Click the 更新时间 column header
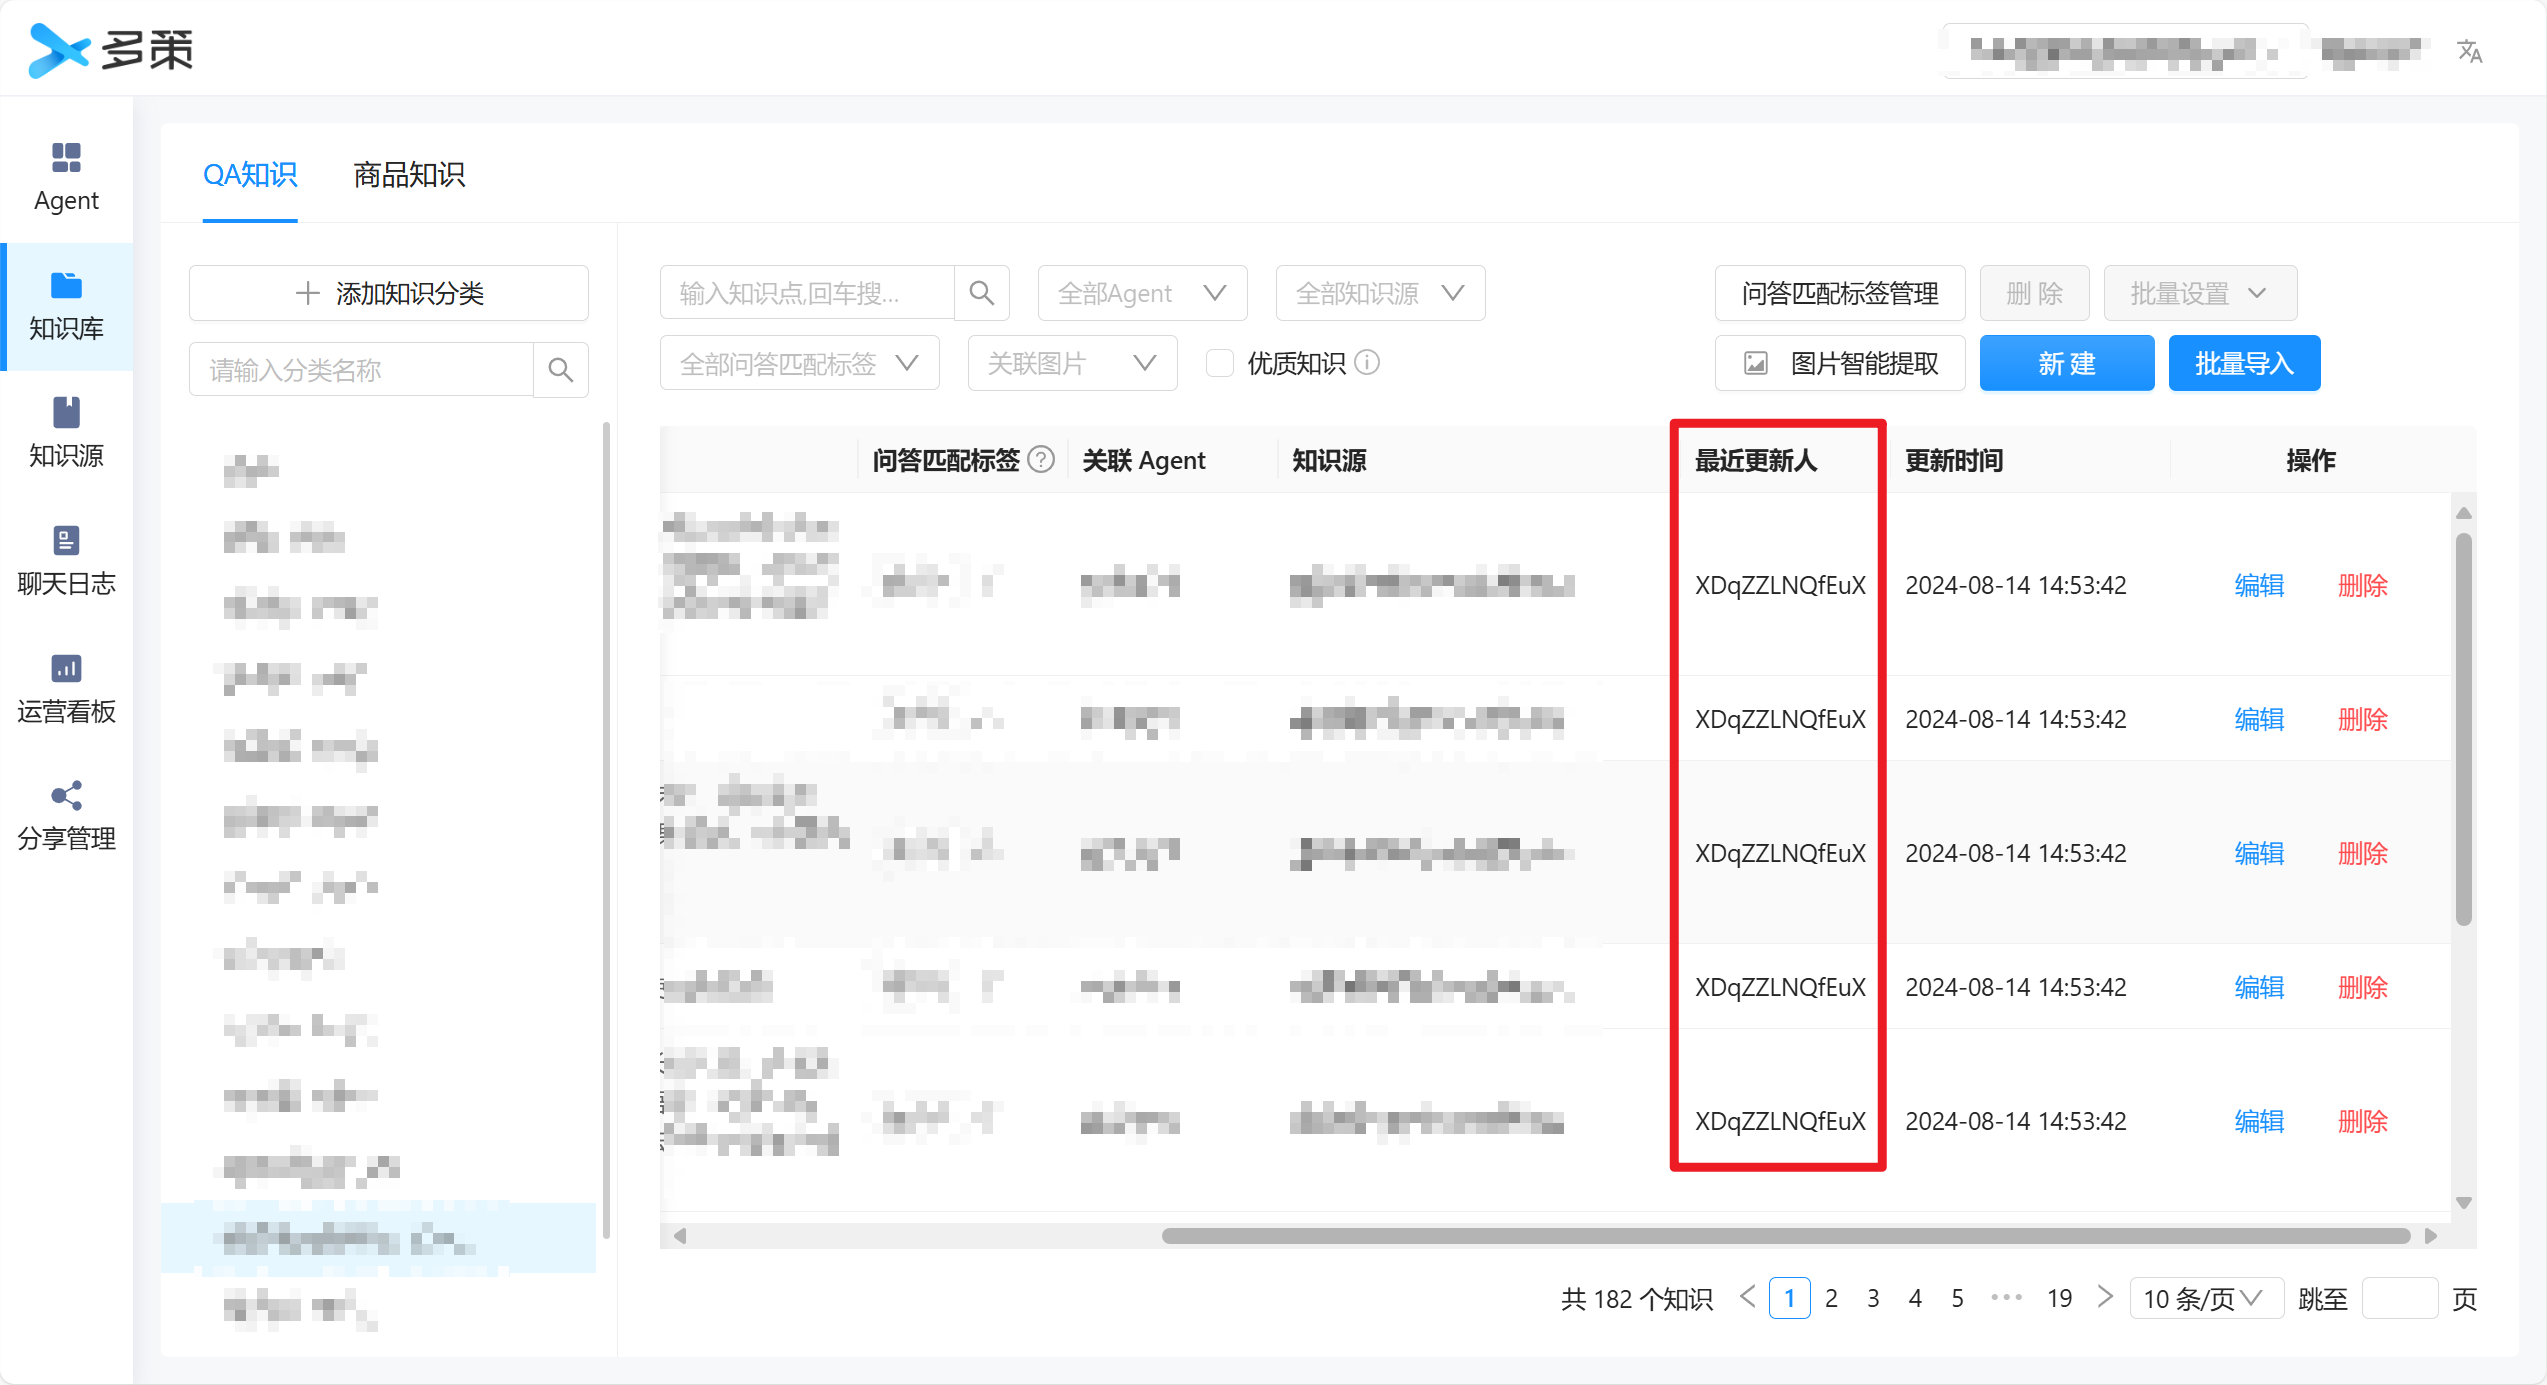Screen dimensions: 2547x1385 pos(1954,460)
